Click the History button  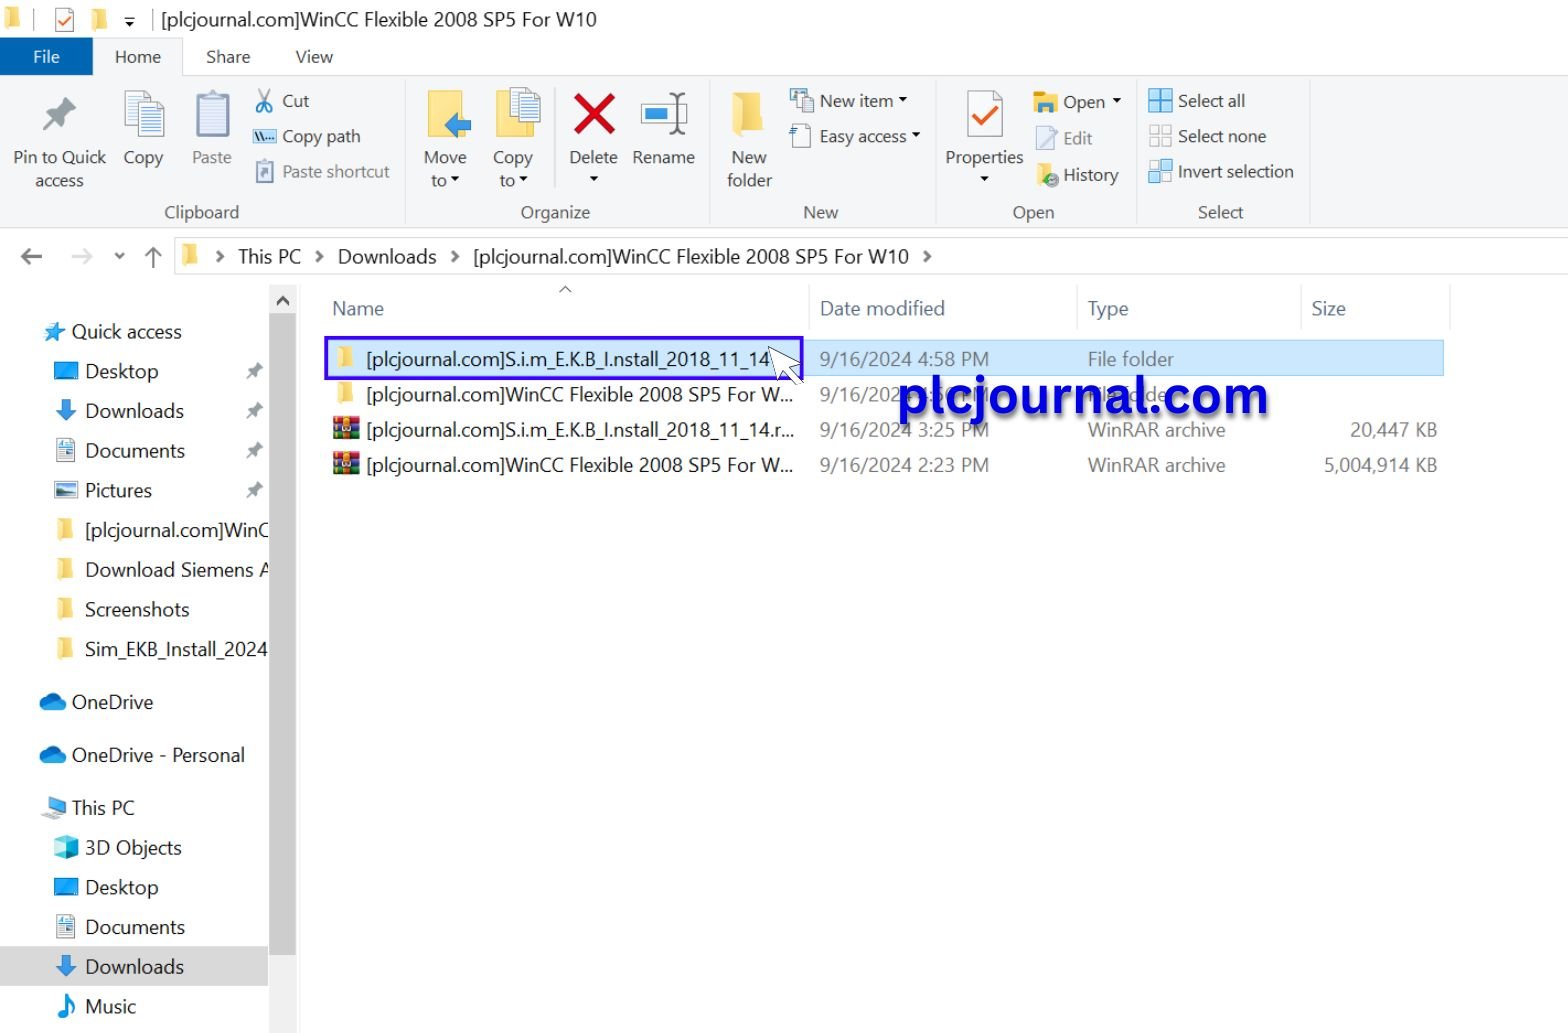click(1077, 175)
